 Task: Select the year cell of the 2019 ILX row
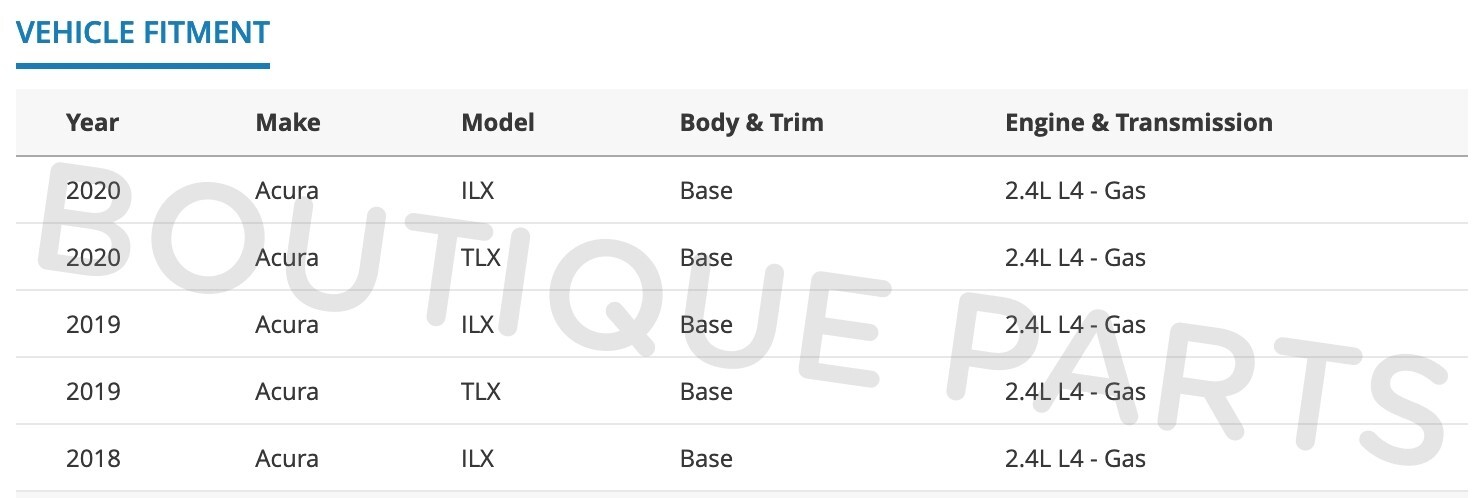(x=93, y=324)
